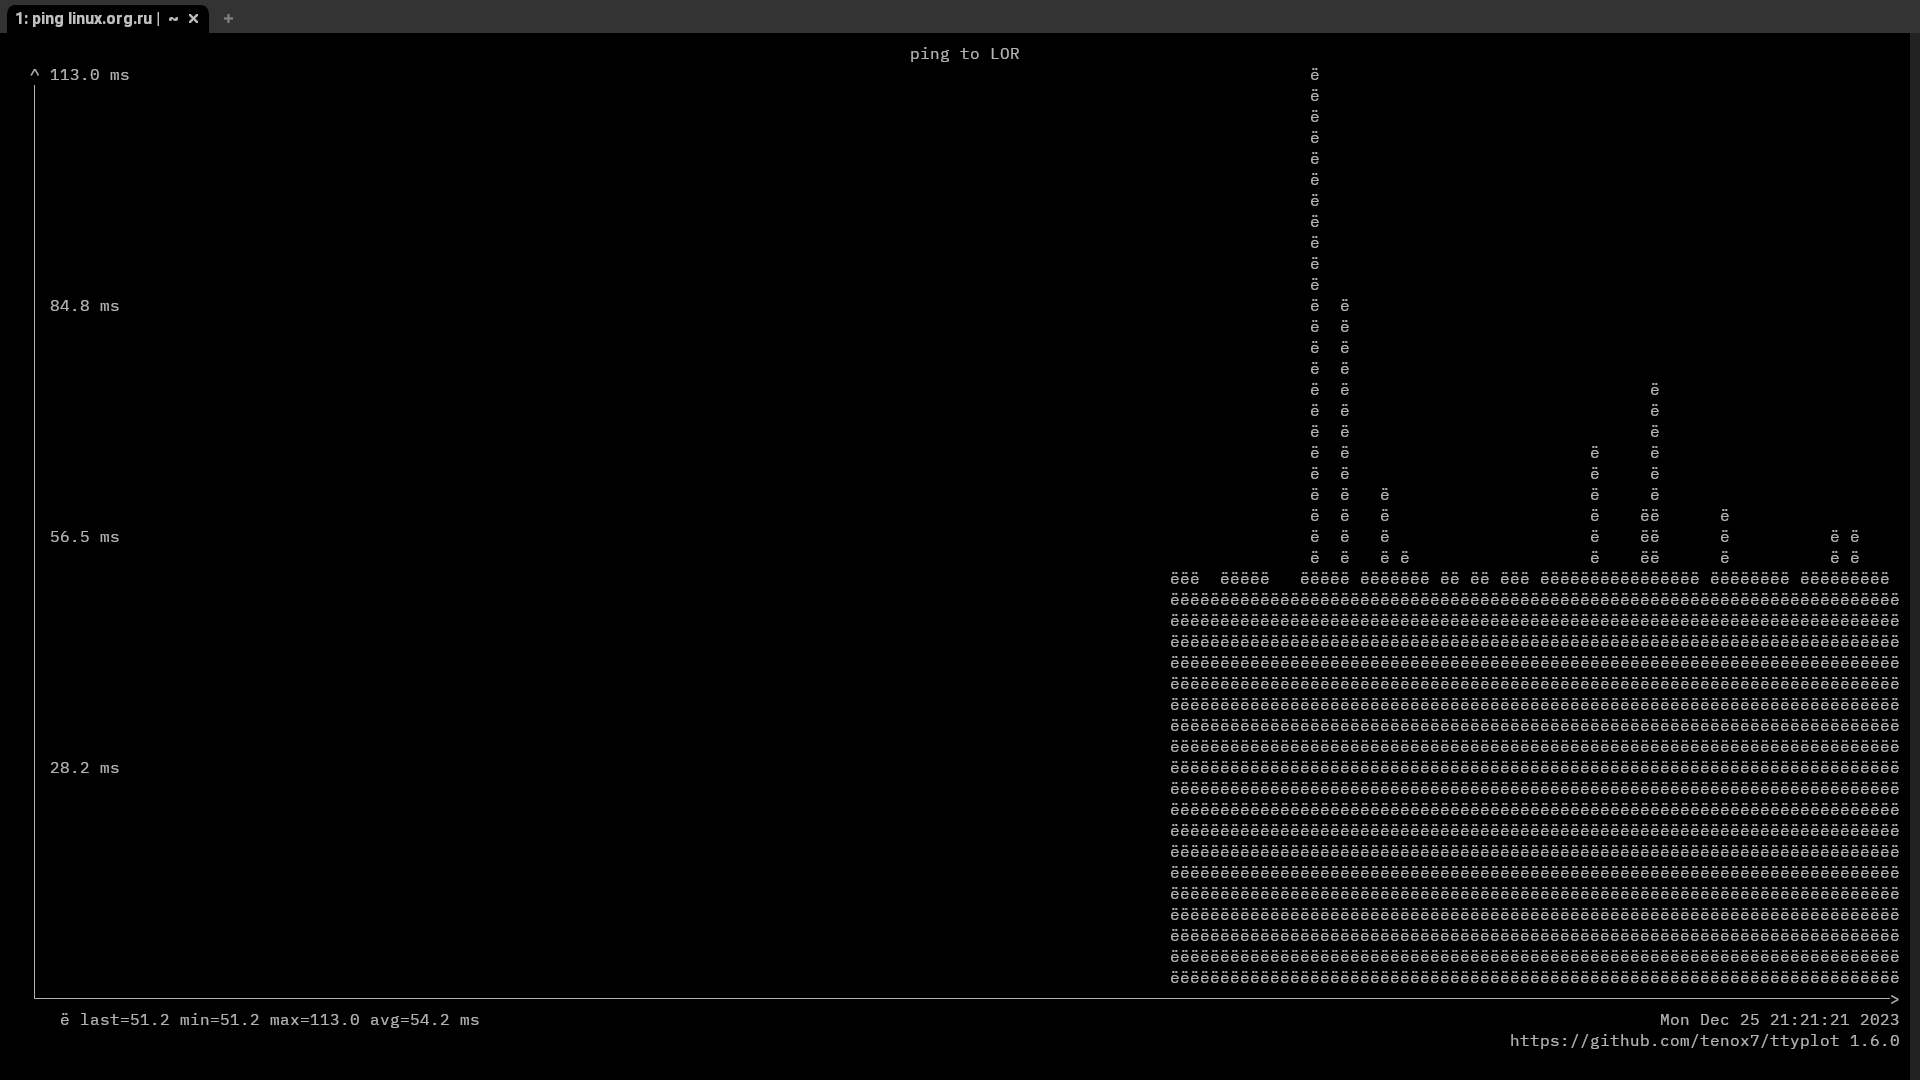1920x1080 pixels.
Task: Click the 84.8 ms axis label
Action: (x=84, y=306)
